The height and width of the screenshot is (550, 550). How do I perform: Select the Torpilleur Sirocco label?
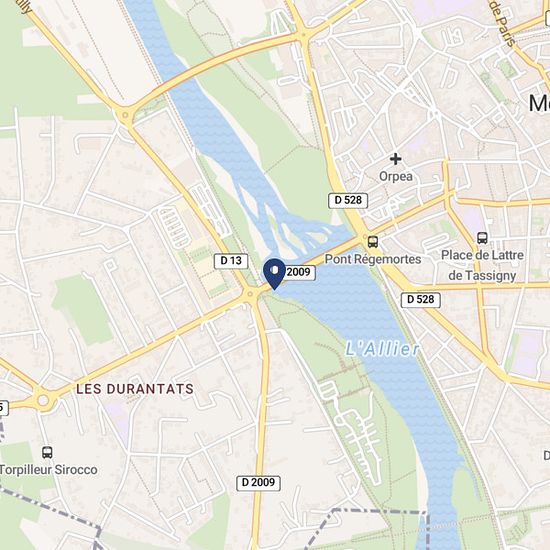point(48,470)
